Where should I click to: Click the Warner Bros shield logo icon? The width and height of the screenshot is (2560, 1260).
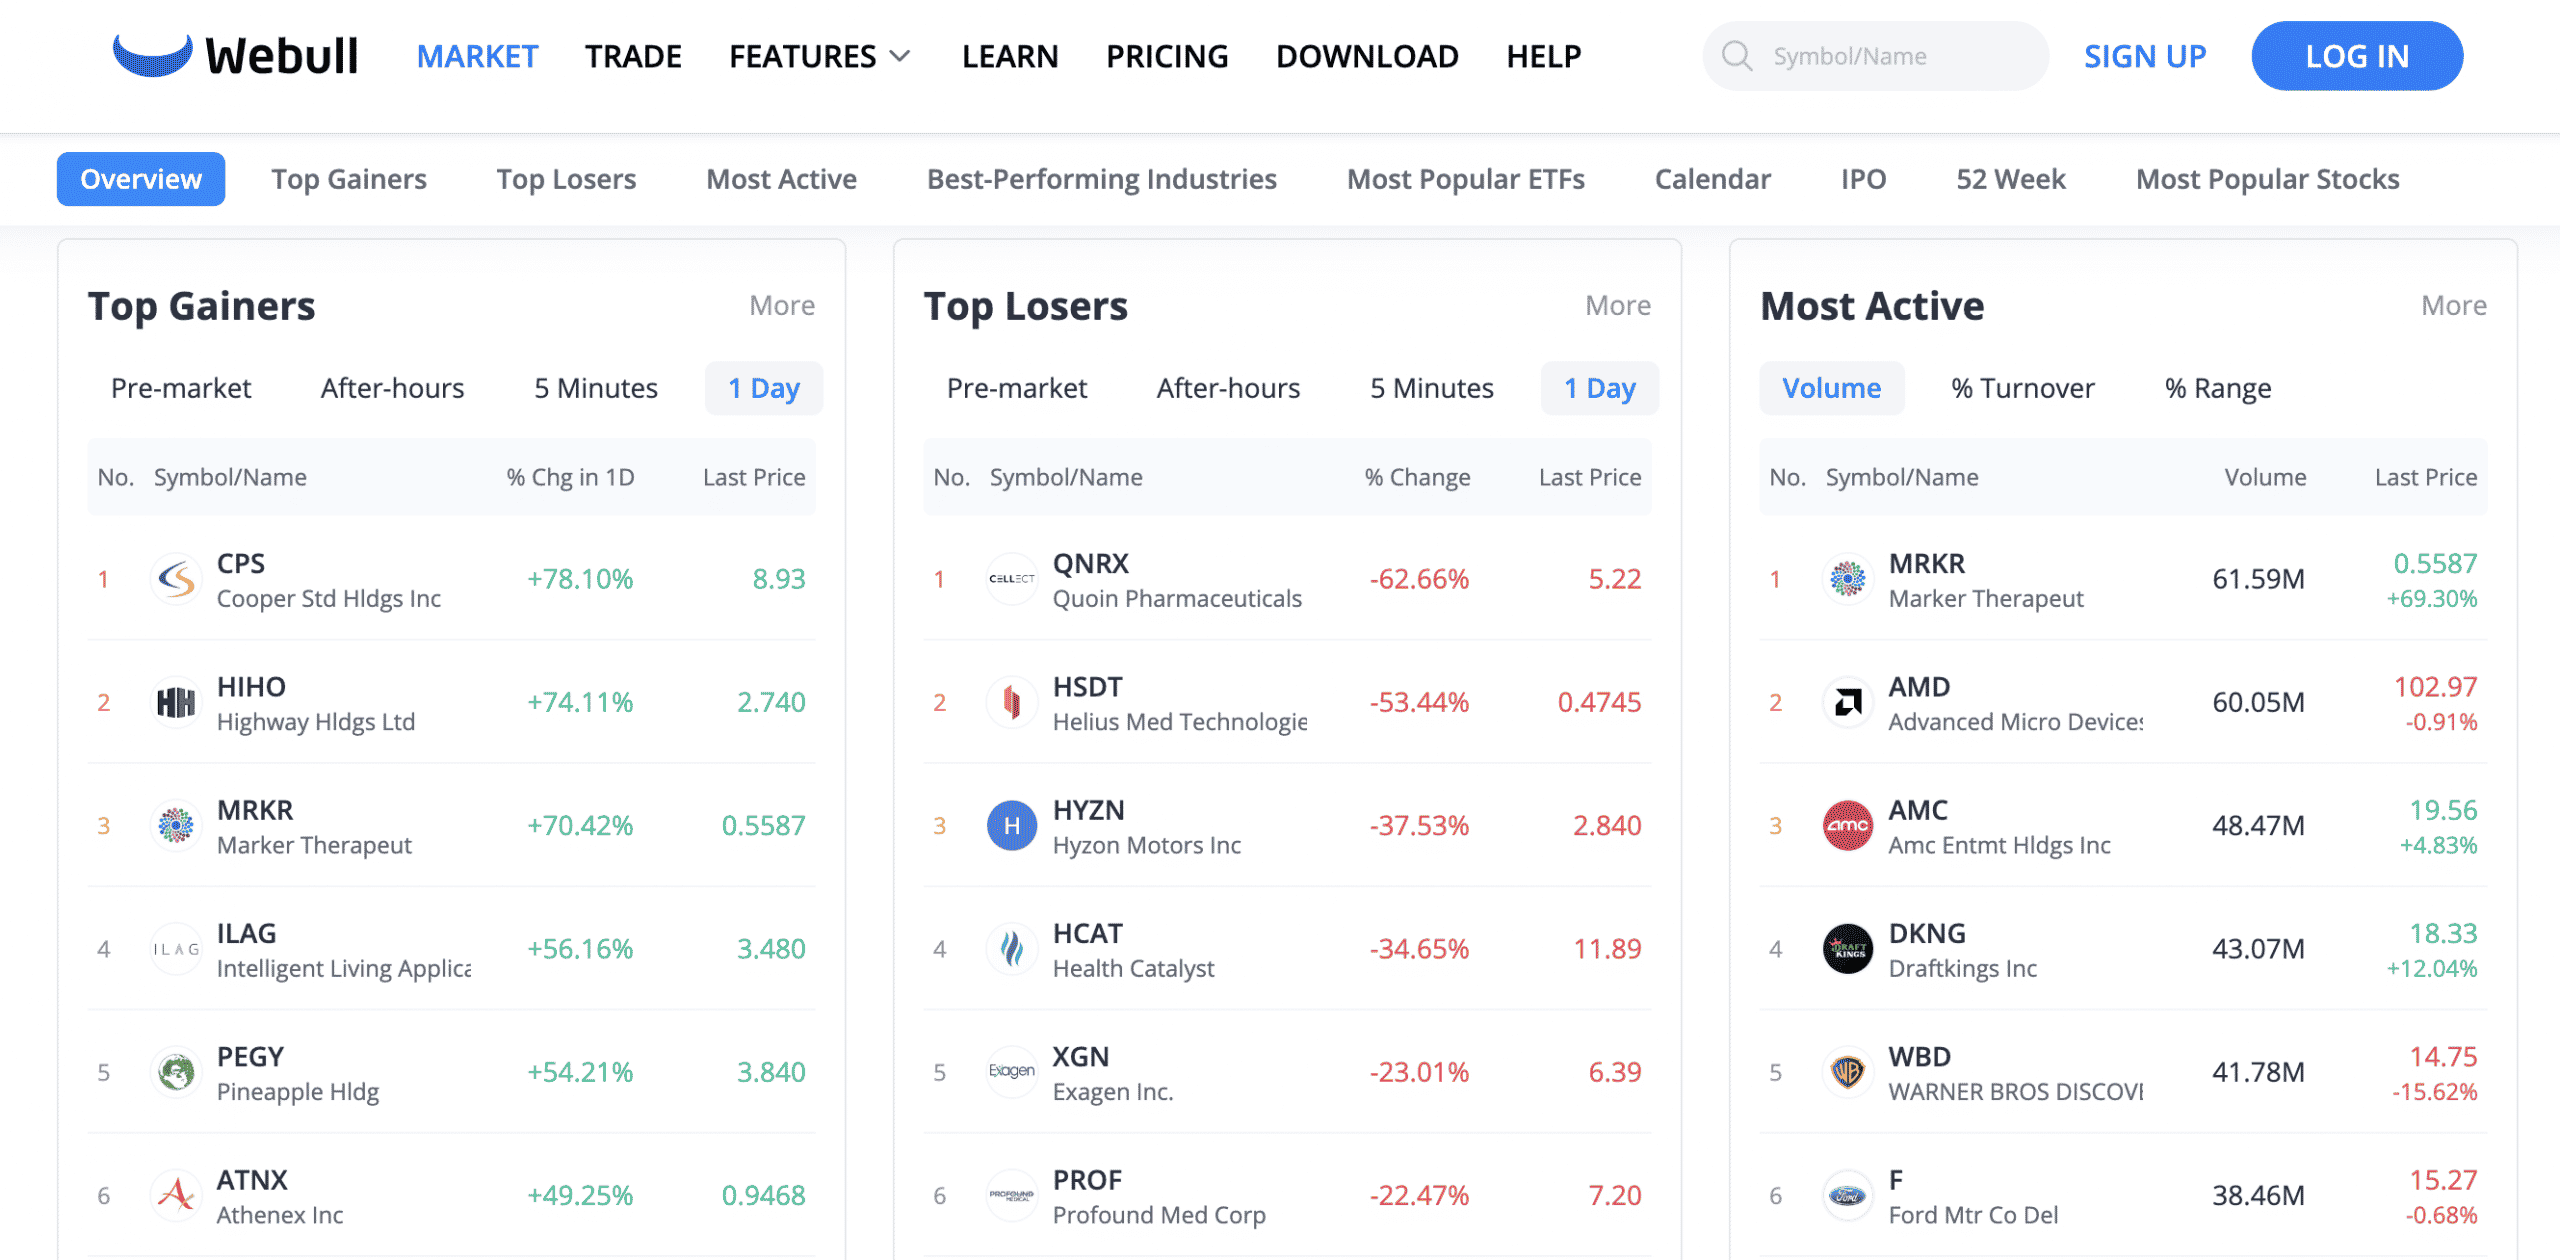(1848, 1072)
